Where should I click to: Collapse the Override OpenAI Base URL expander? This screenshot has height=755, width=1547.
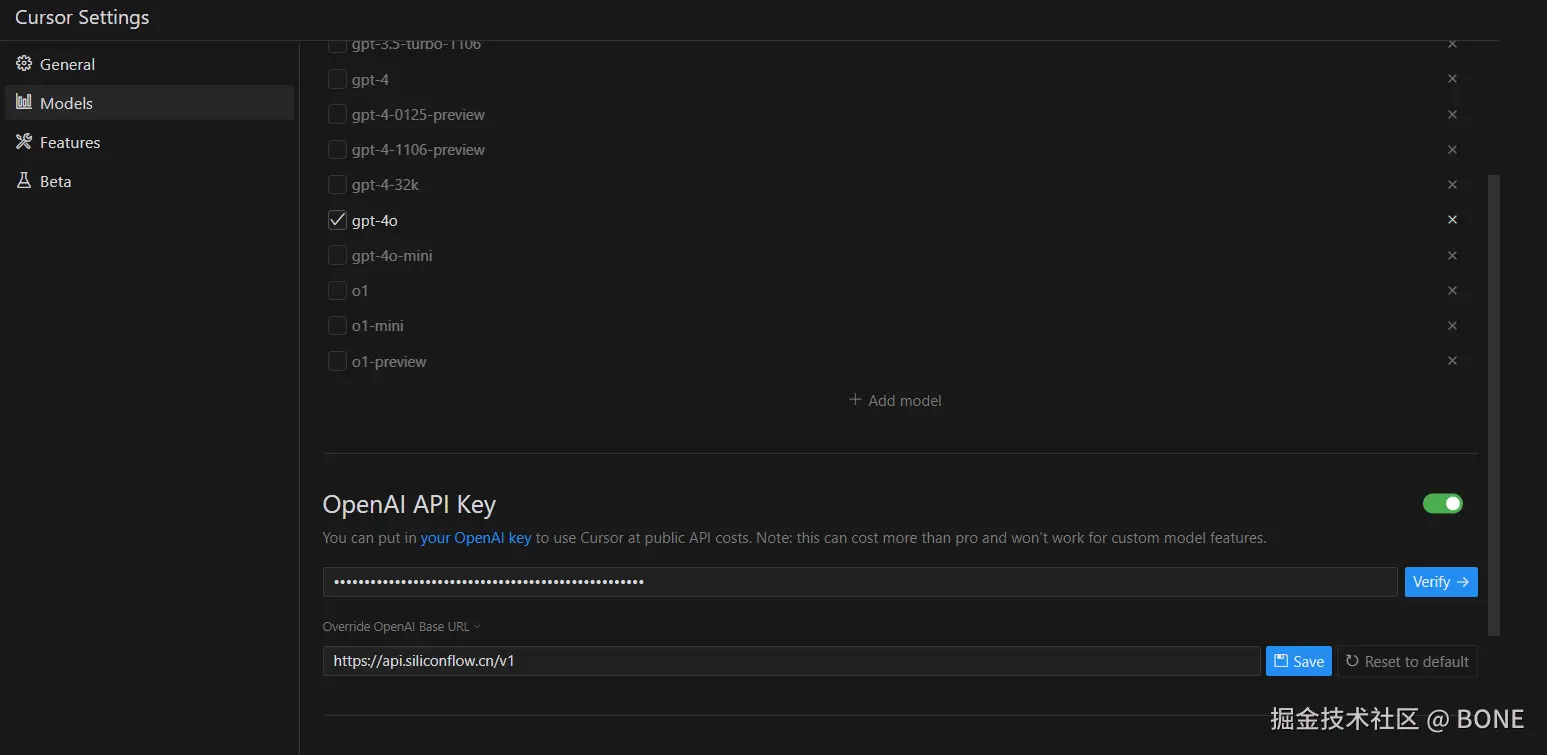pos(401,627)
